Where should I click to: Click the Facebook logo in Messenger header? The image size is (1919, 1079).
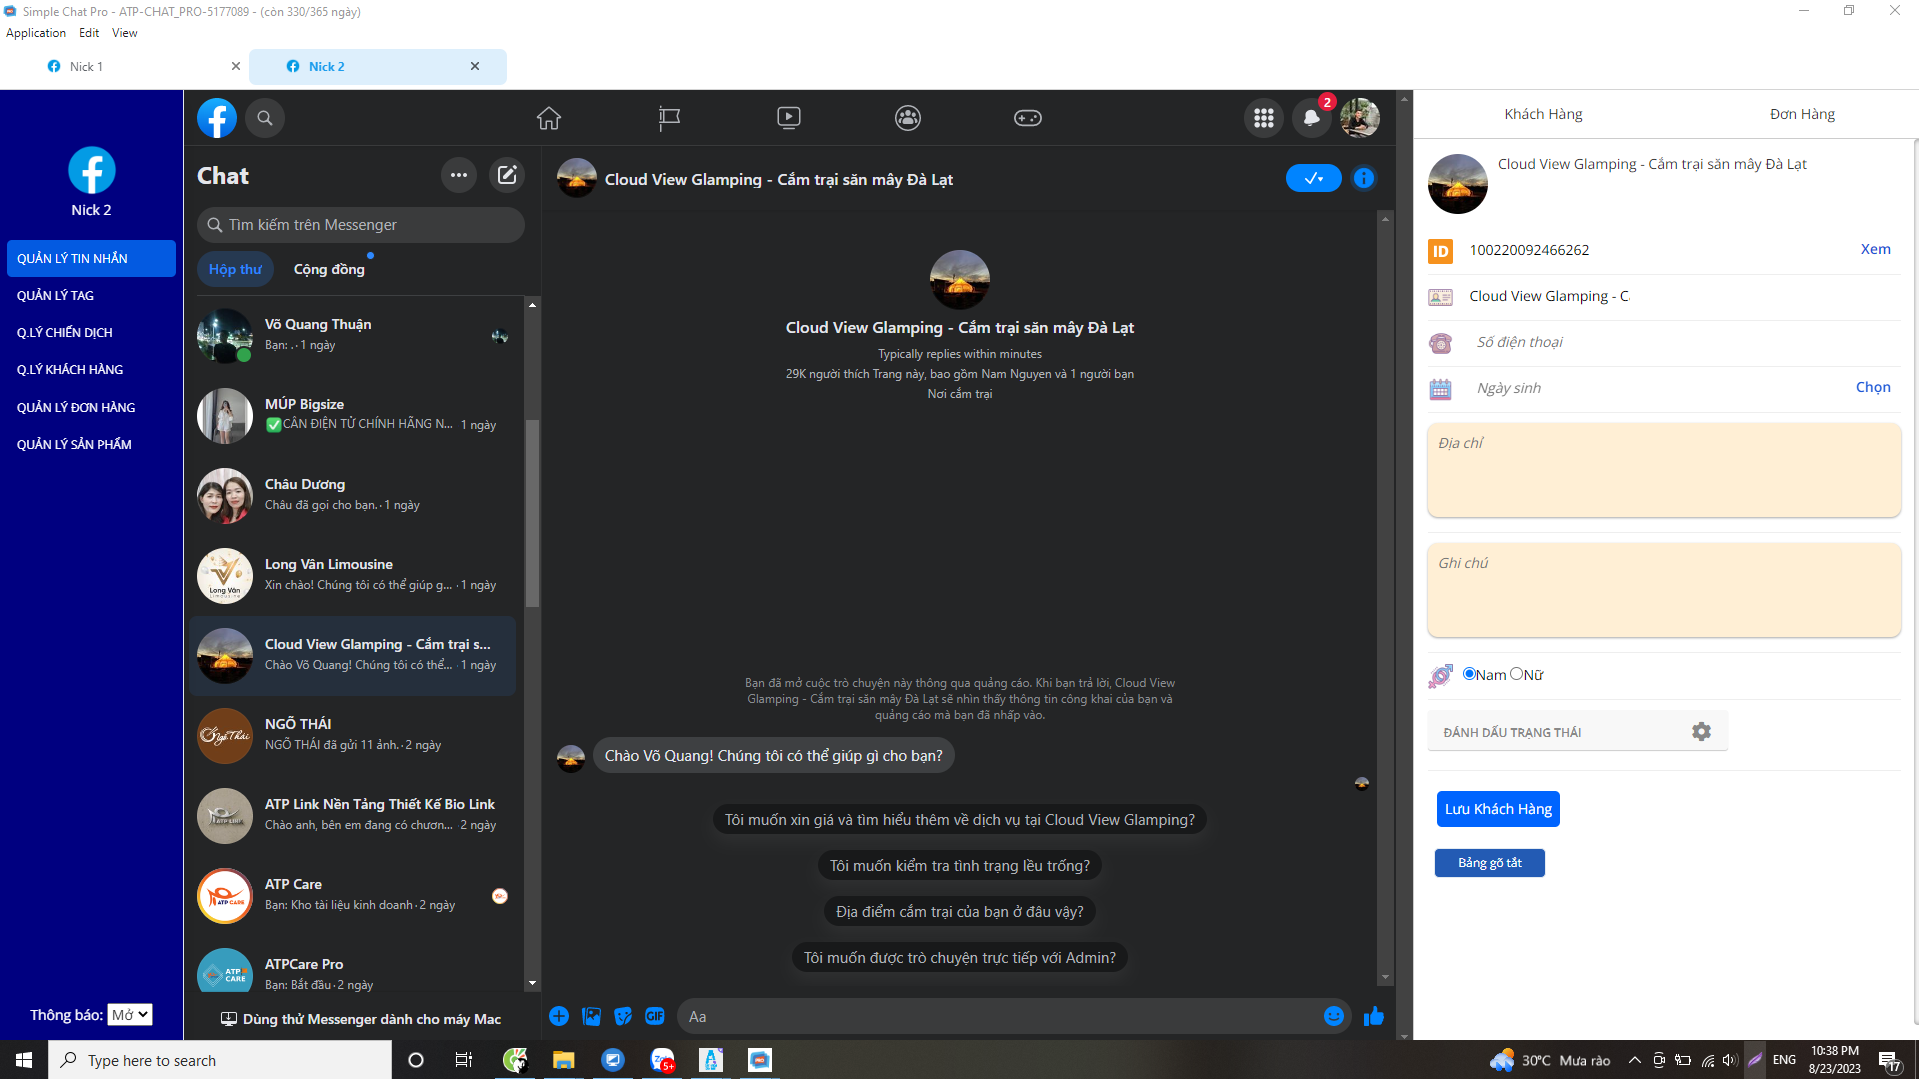(217, 118)
